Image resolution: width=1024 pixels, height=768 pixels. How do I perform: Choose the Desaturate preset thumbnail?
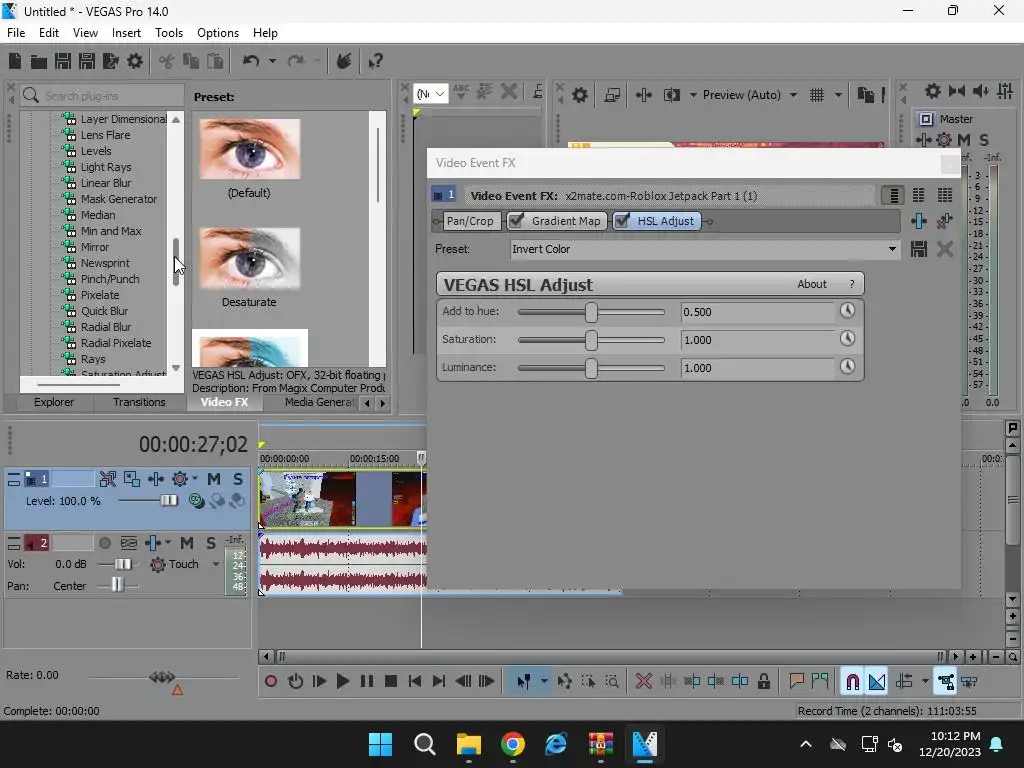[249, 259]
